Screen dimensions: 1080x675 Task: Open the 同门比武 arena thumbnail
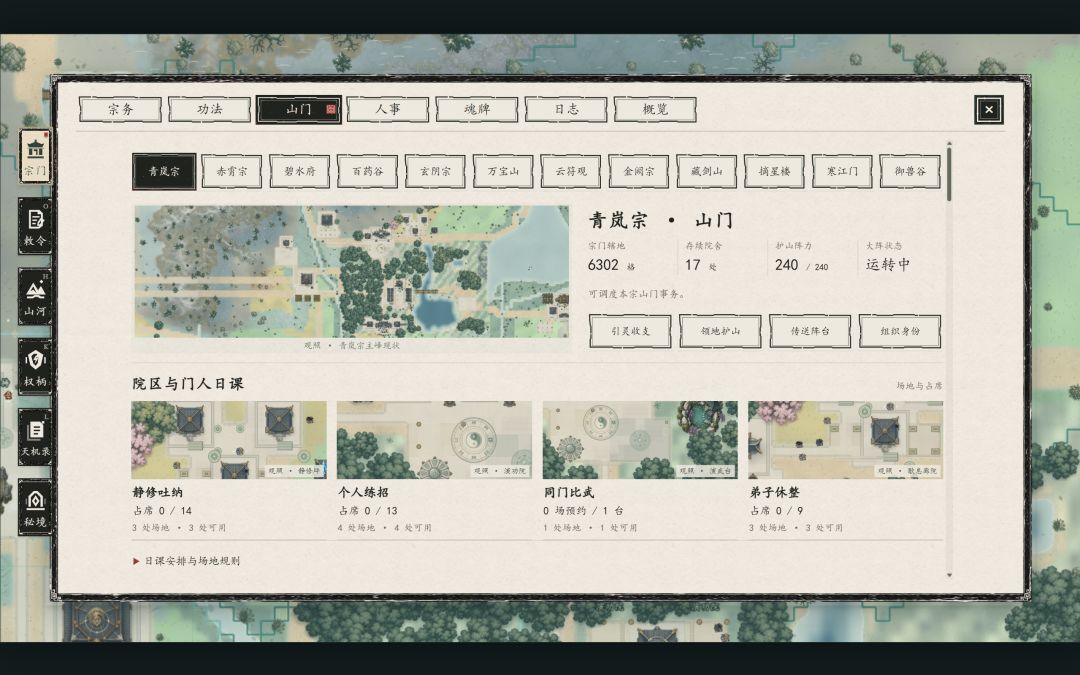(640, 440)
